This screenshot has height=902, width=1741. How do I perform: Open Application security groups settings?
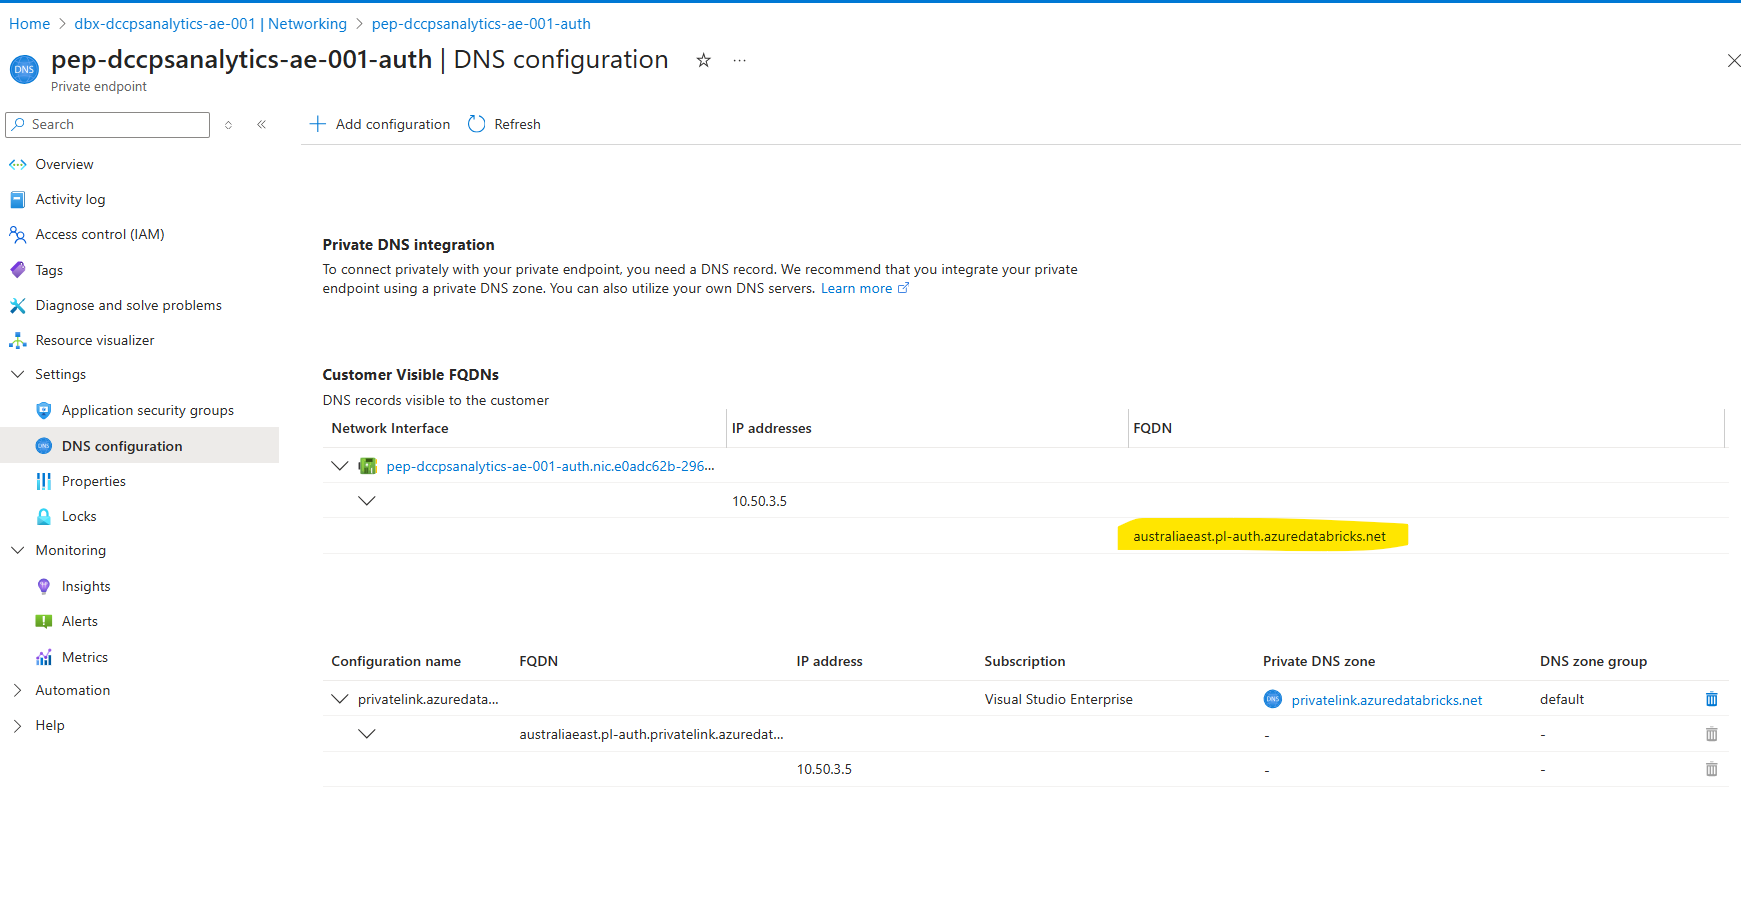point(147,410)
